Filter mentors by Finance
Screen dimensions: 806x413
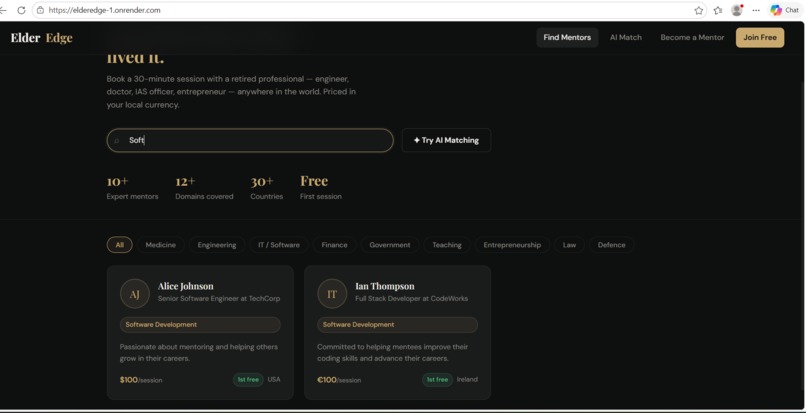[x=335, y=245]
